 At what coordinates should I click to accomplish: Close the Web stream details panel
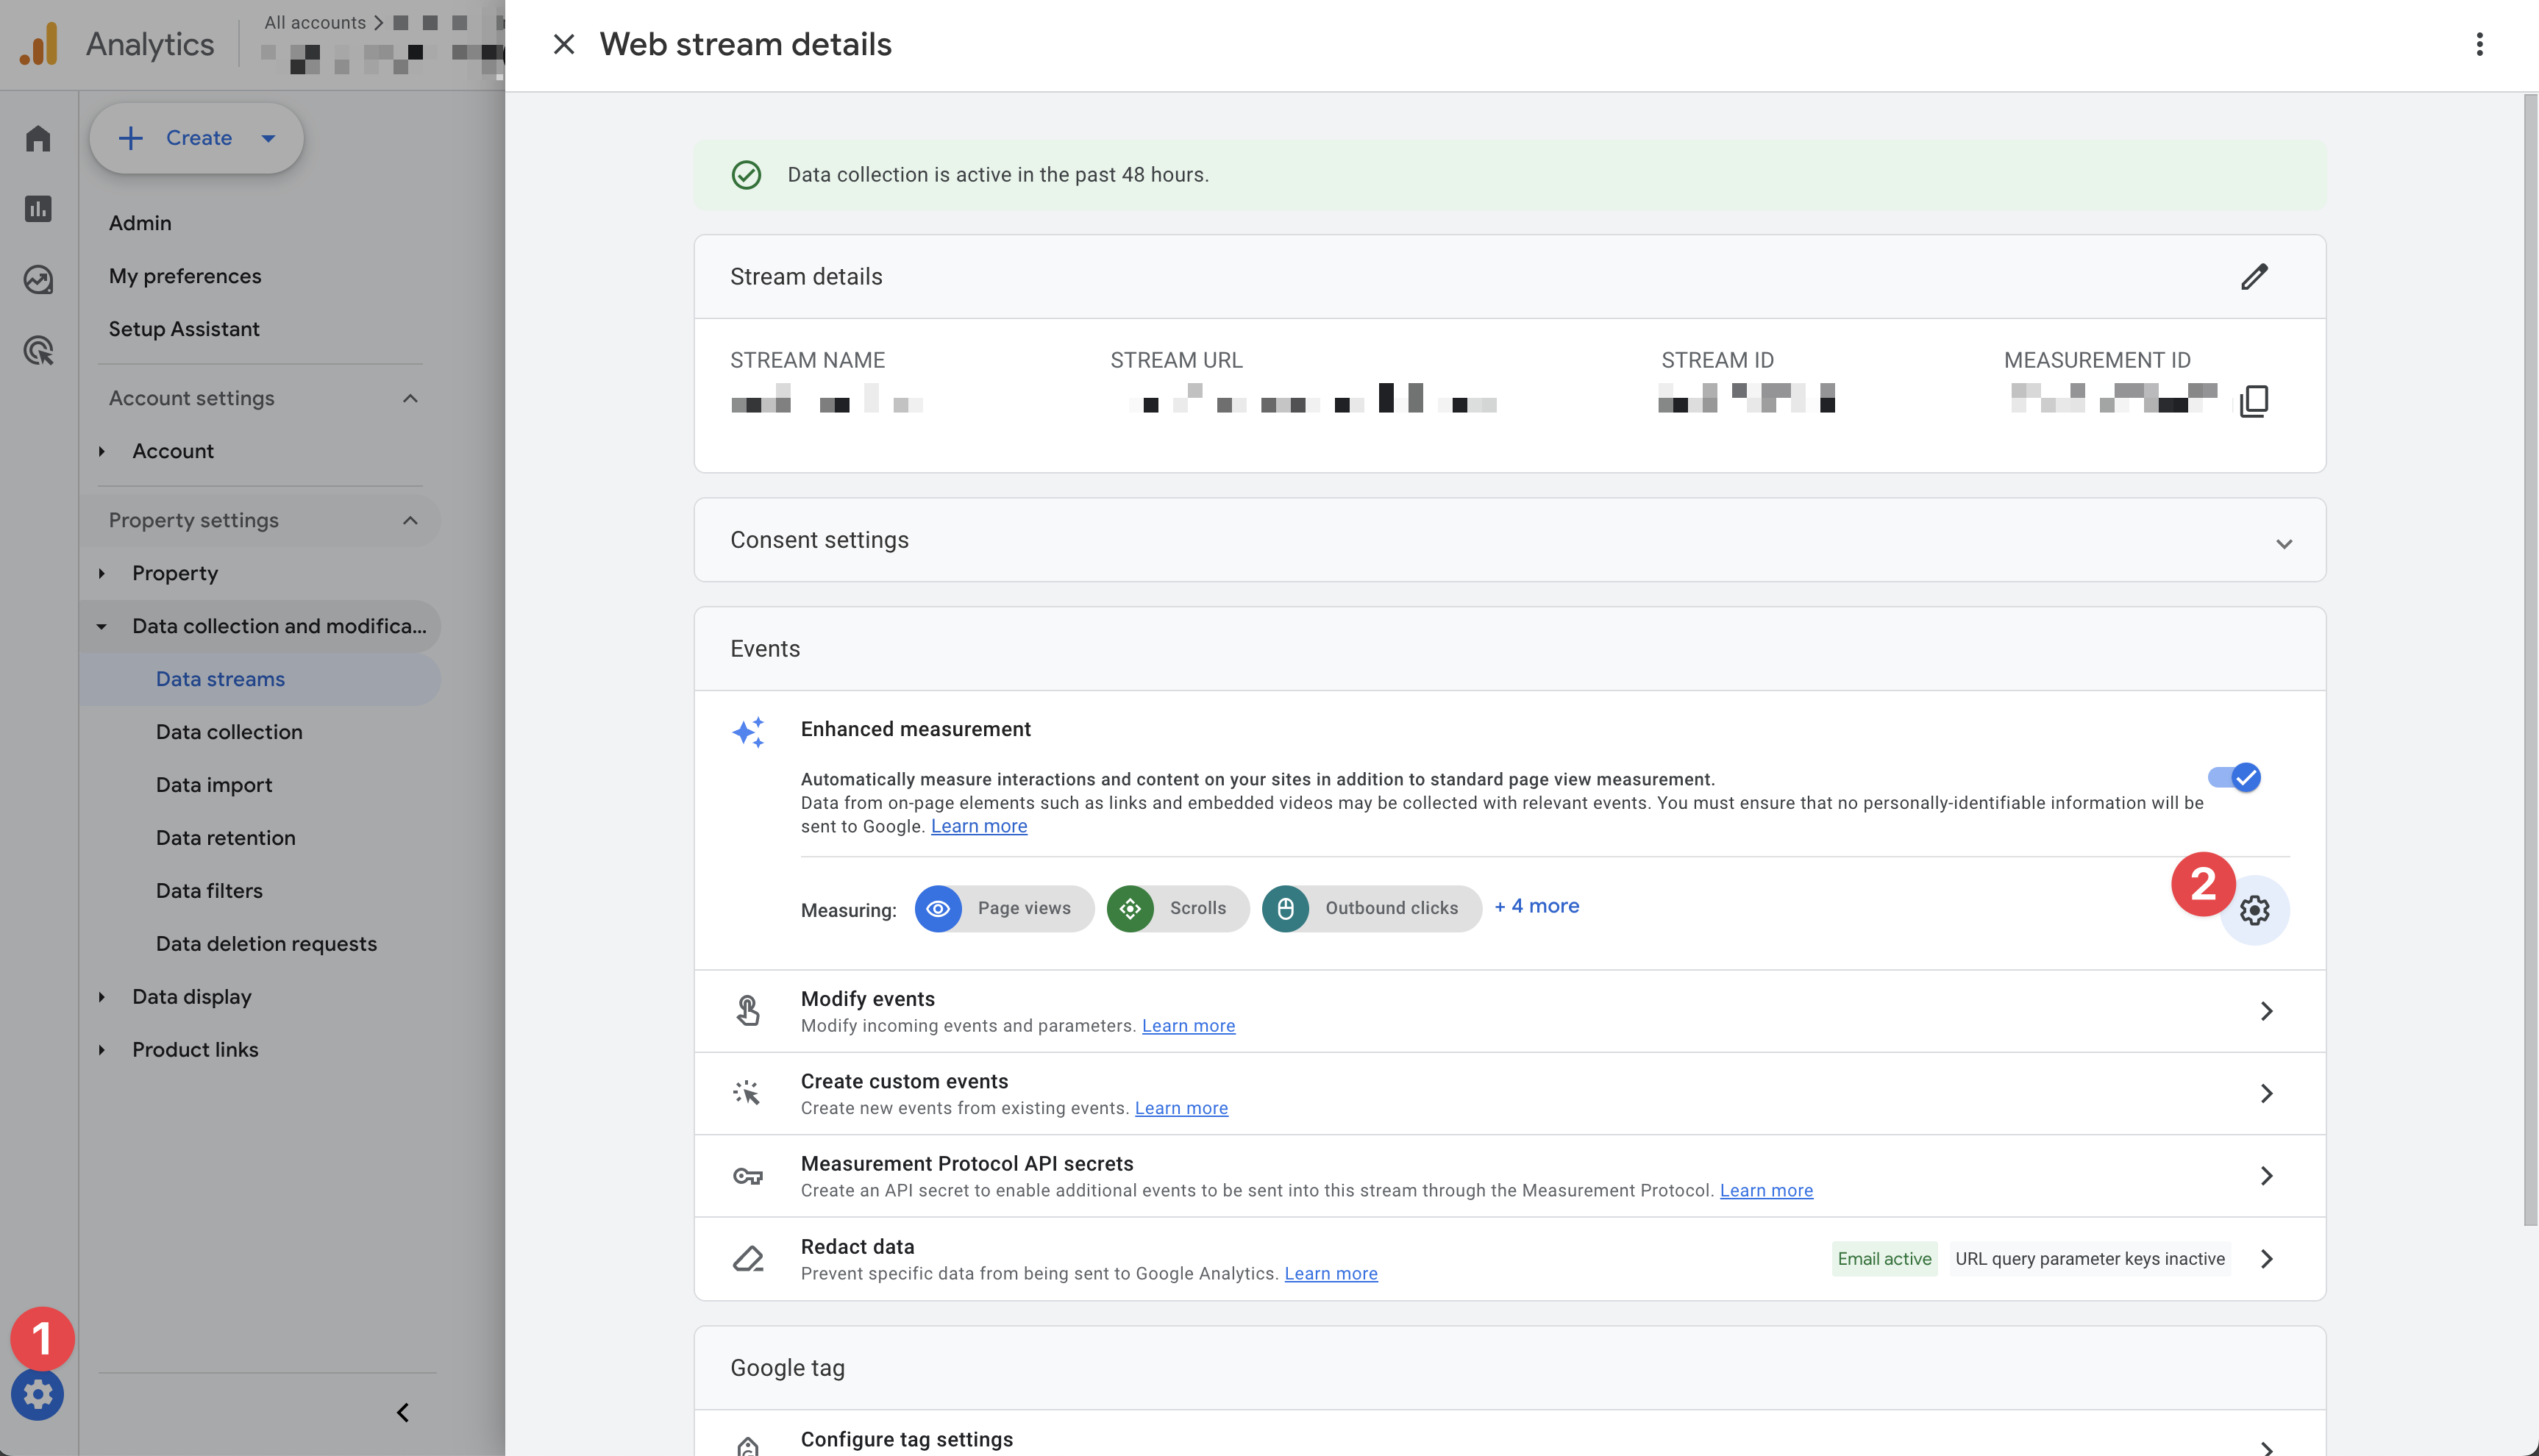(564, 44)
